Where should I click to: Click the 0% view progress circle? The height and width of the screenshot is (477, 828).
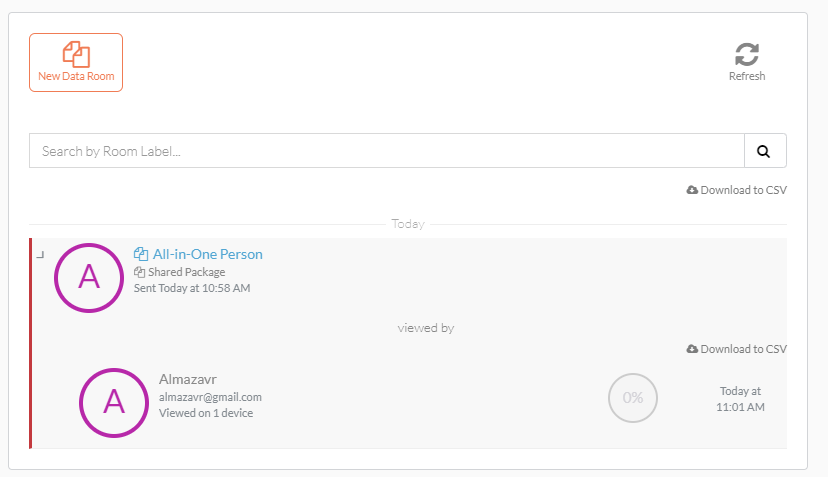click(x=633, y=398)
